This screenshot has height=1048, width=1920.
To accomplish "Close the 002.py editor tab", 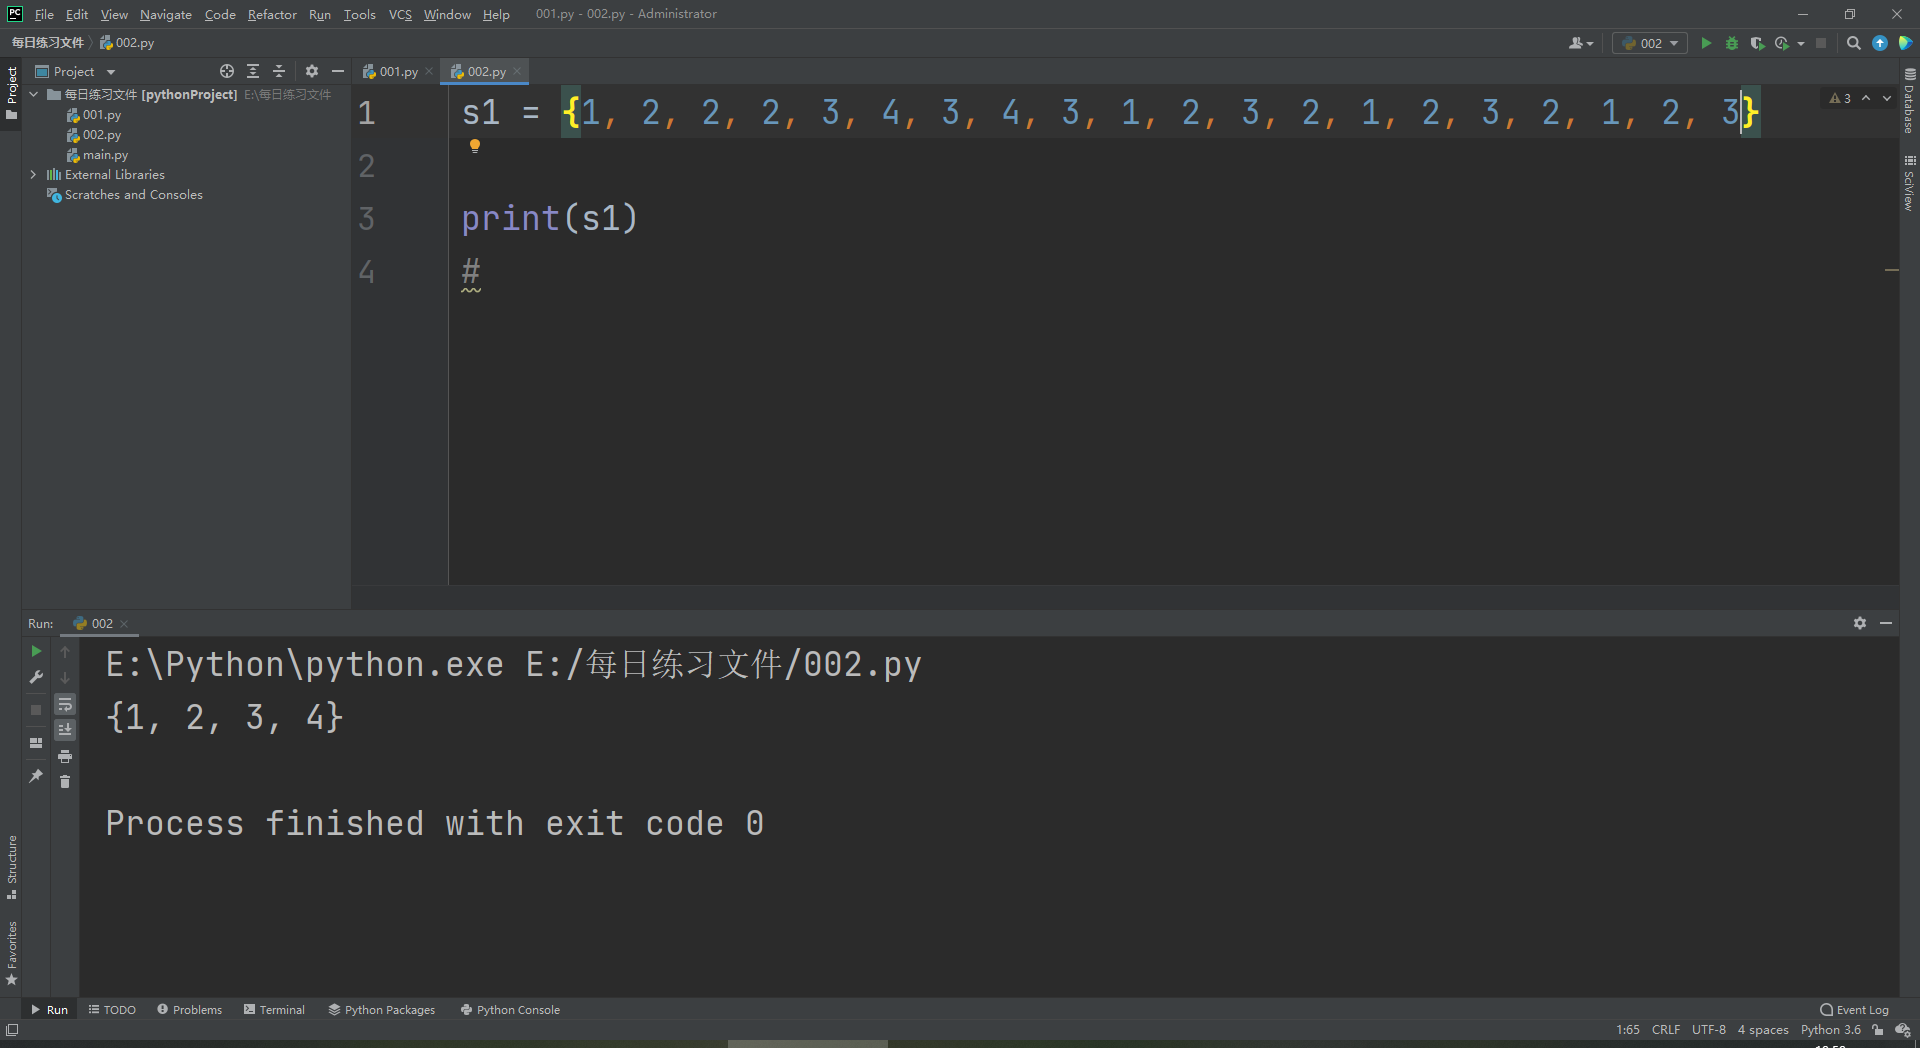I will [517, 71].
